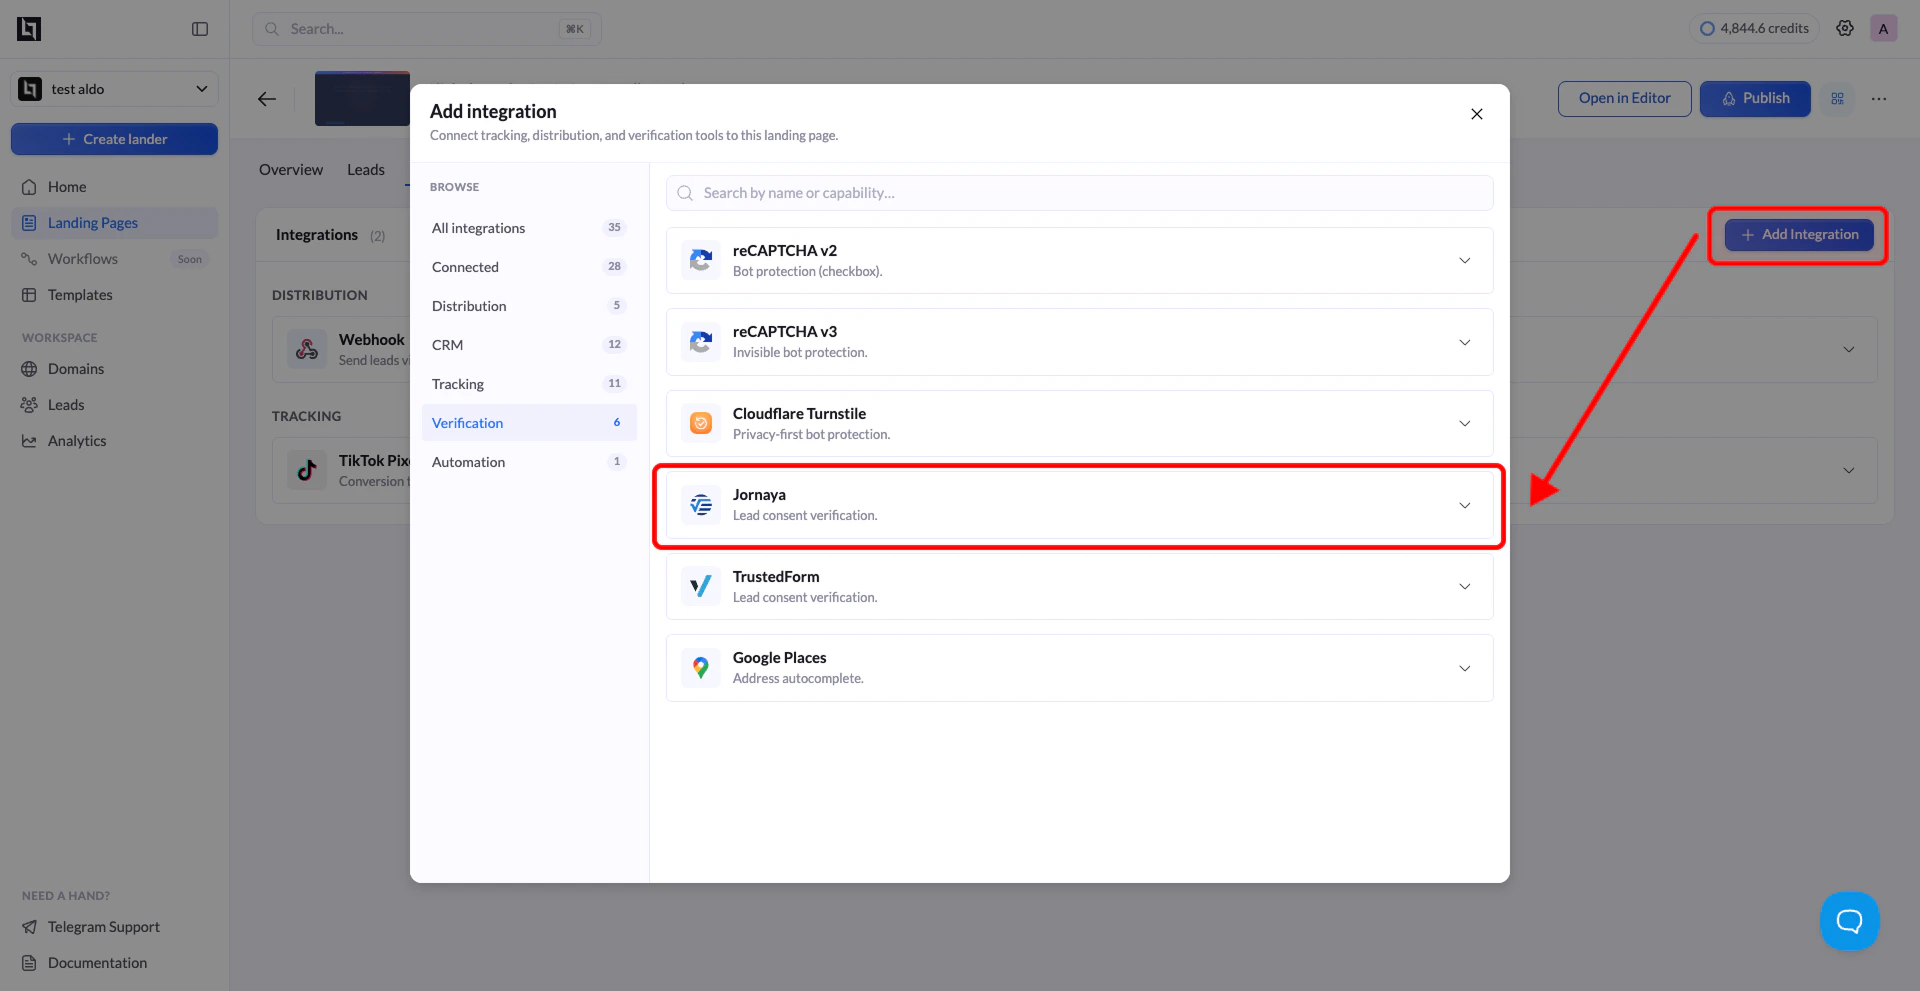The width and height of the screenshot is (1920, 991).
Task: Click the reCAPTCHA v3 logo icon
Action: click(701, 342)
